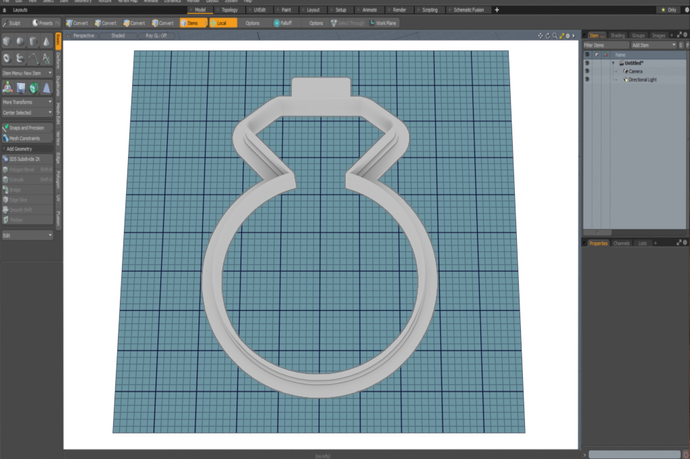Image resolution: width=690 pixels, height=459 pixels.
Task: Click the third Convert button
Action: 135,23
